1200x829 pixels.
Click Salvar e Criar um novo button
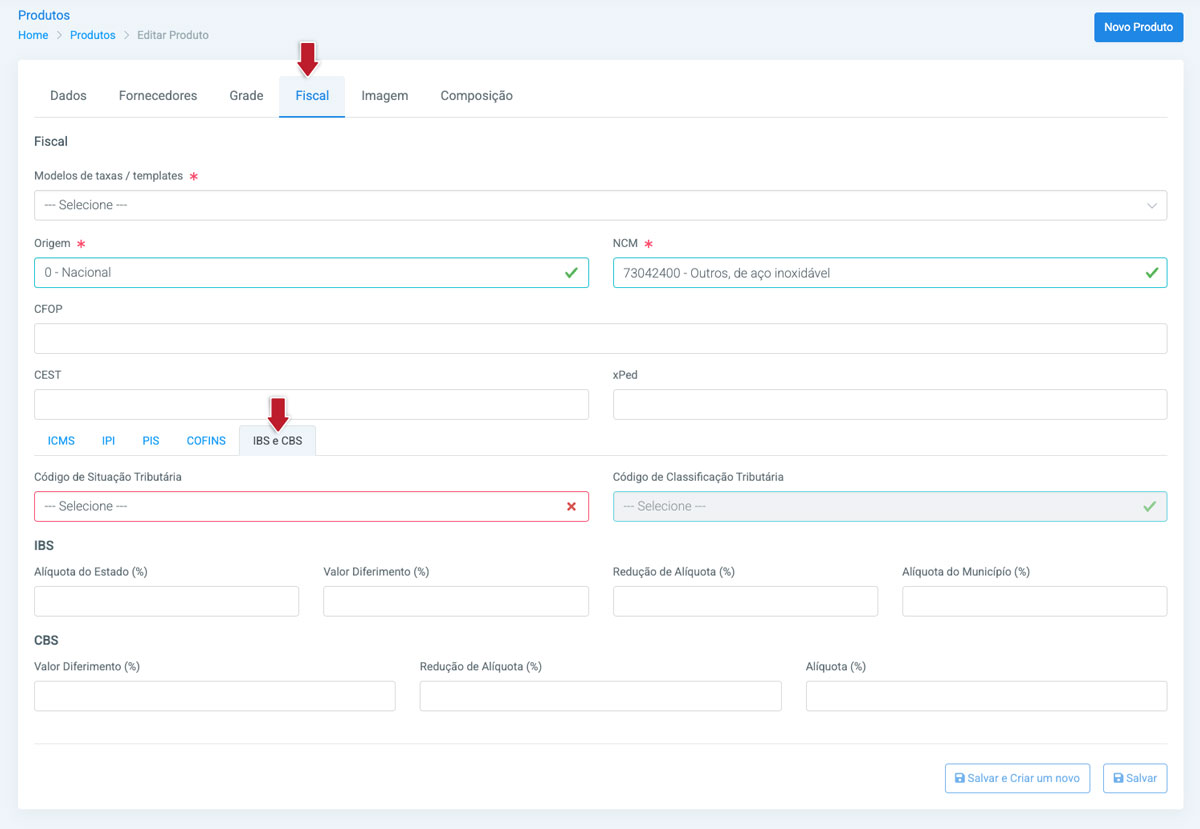(x=1017, y=778)
